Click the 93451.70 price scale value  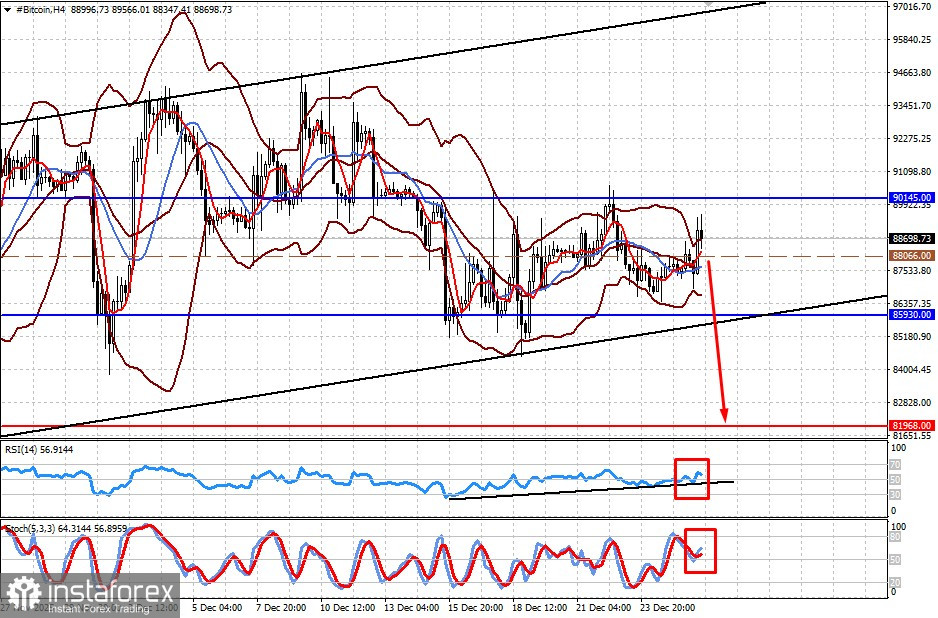(x=912, y=105)
